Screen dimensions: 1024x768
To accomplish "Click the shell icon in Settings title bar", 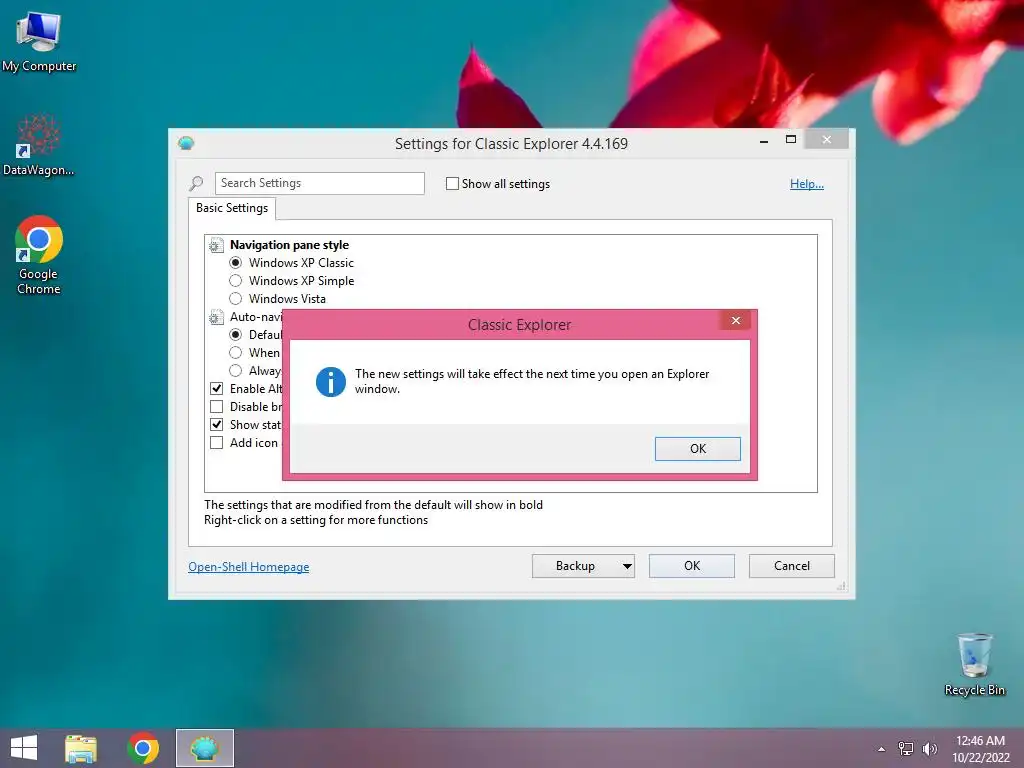I will [x=186, y=143].
